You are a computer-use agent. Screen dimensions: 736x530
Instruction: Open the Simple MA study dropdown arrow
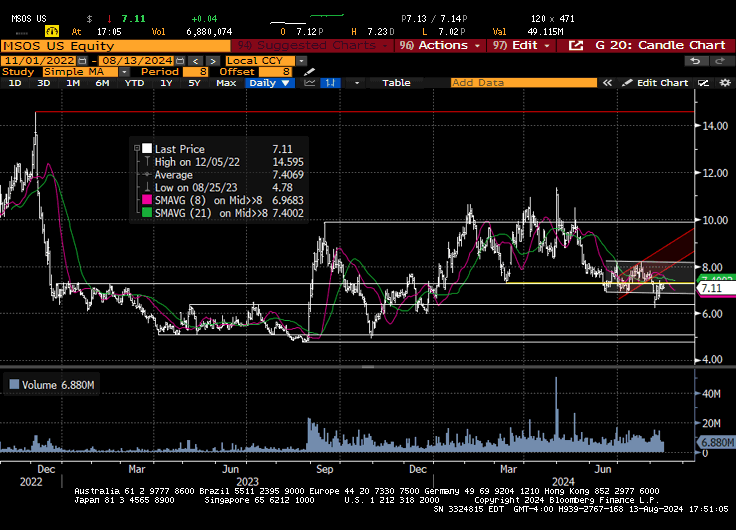point(124,72)
